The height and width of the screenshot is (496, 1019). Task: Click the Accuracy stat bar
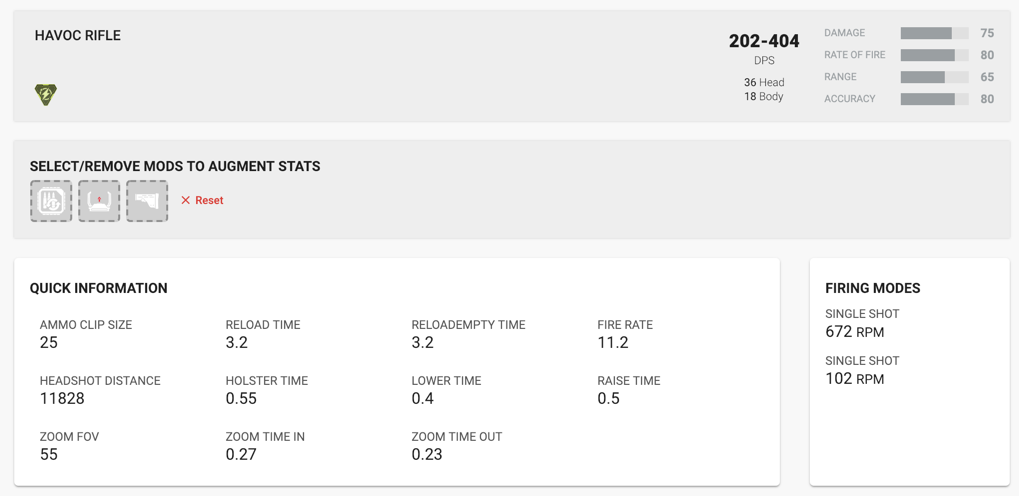pyautogui.click(x=935, y=99)
